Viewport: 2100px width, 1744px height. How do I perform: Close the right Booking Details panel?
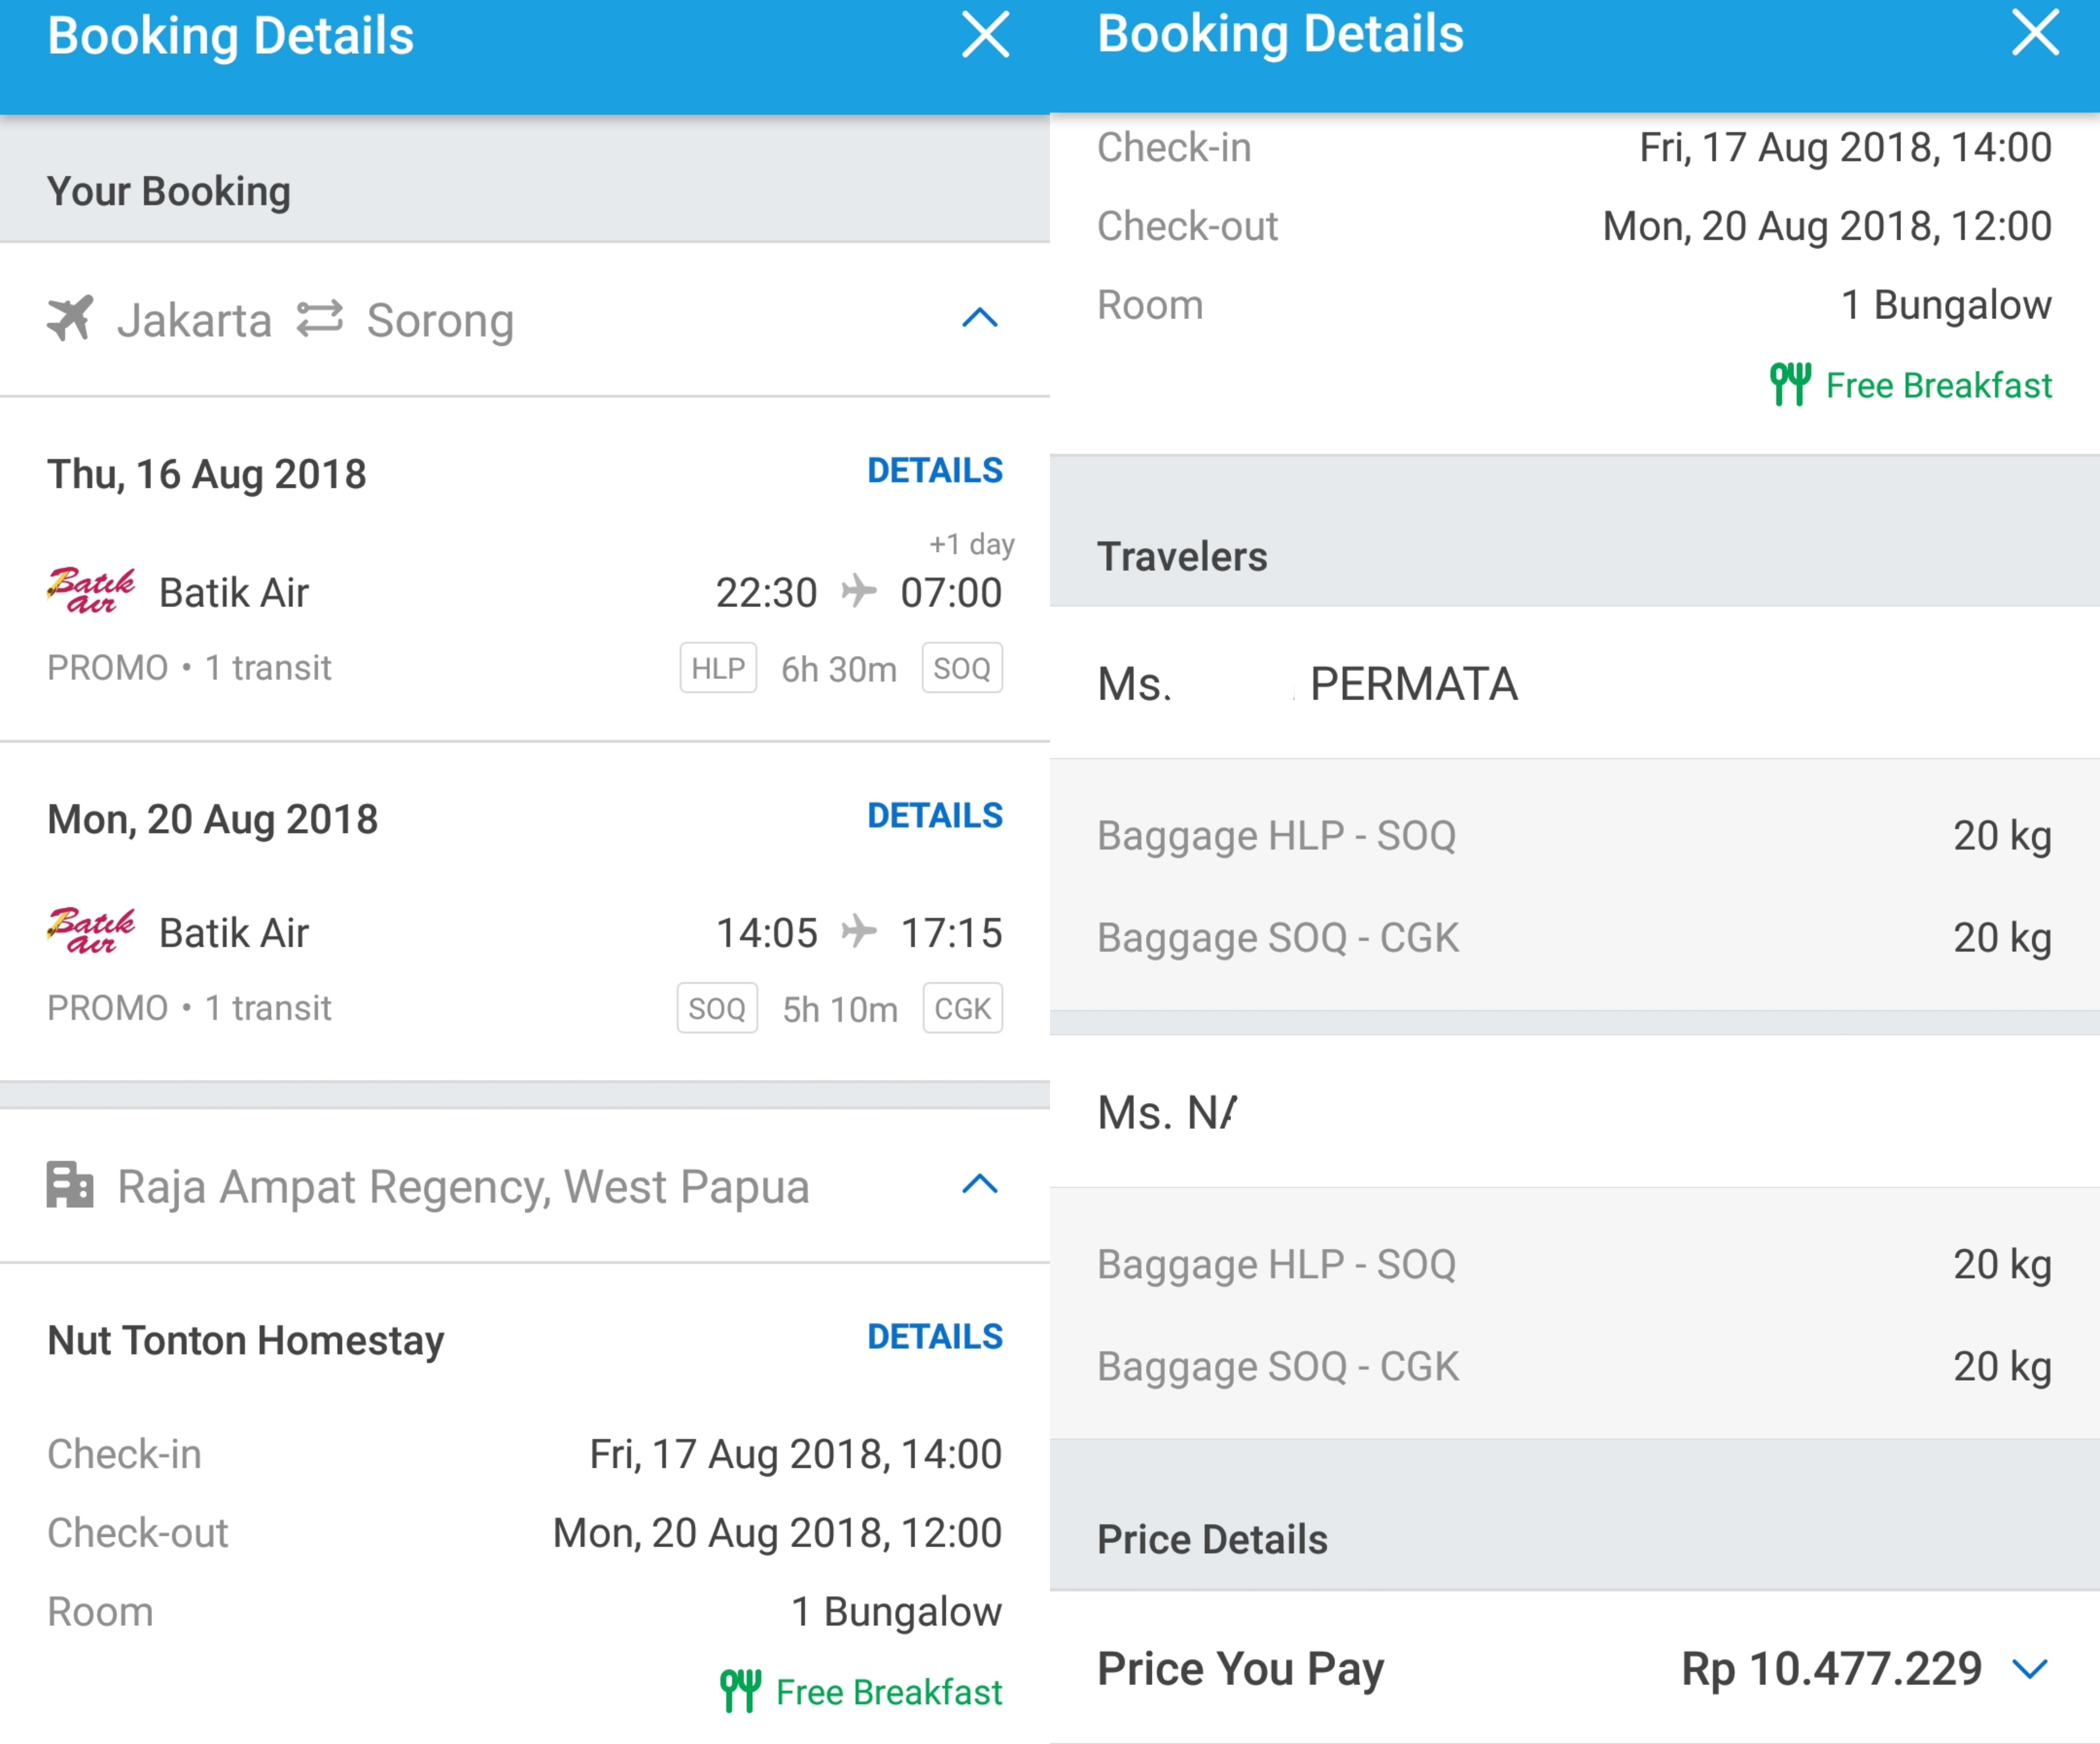(x=2035, y=33)
